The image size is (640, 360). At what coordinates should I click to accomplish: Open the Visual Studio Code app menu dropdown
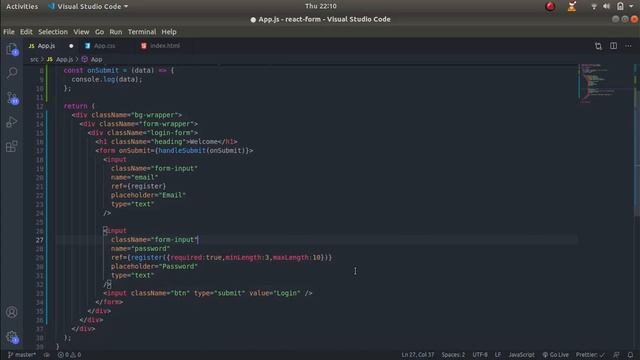[x=88, y=7]
